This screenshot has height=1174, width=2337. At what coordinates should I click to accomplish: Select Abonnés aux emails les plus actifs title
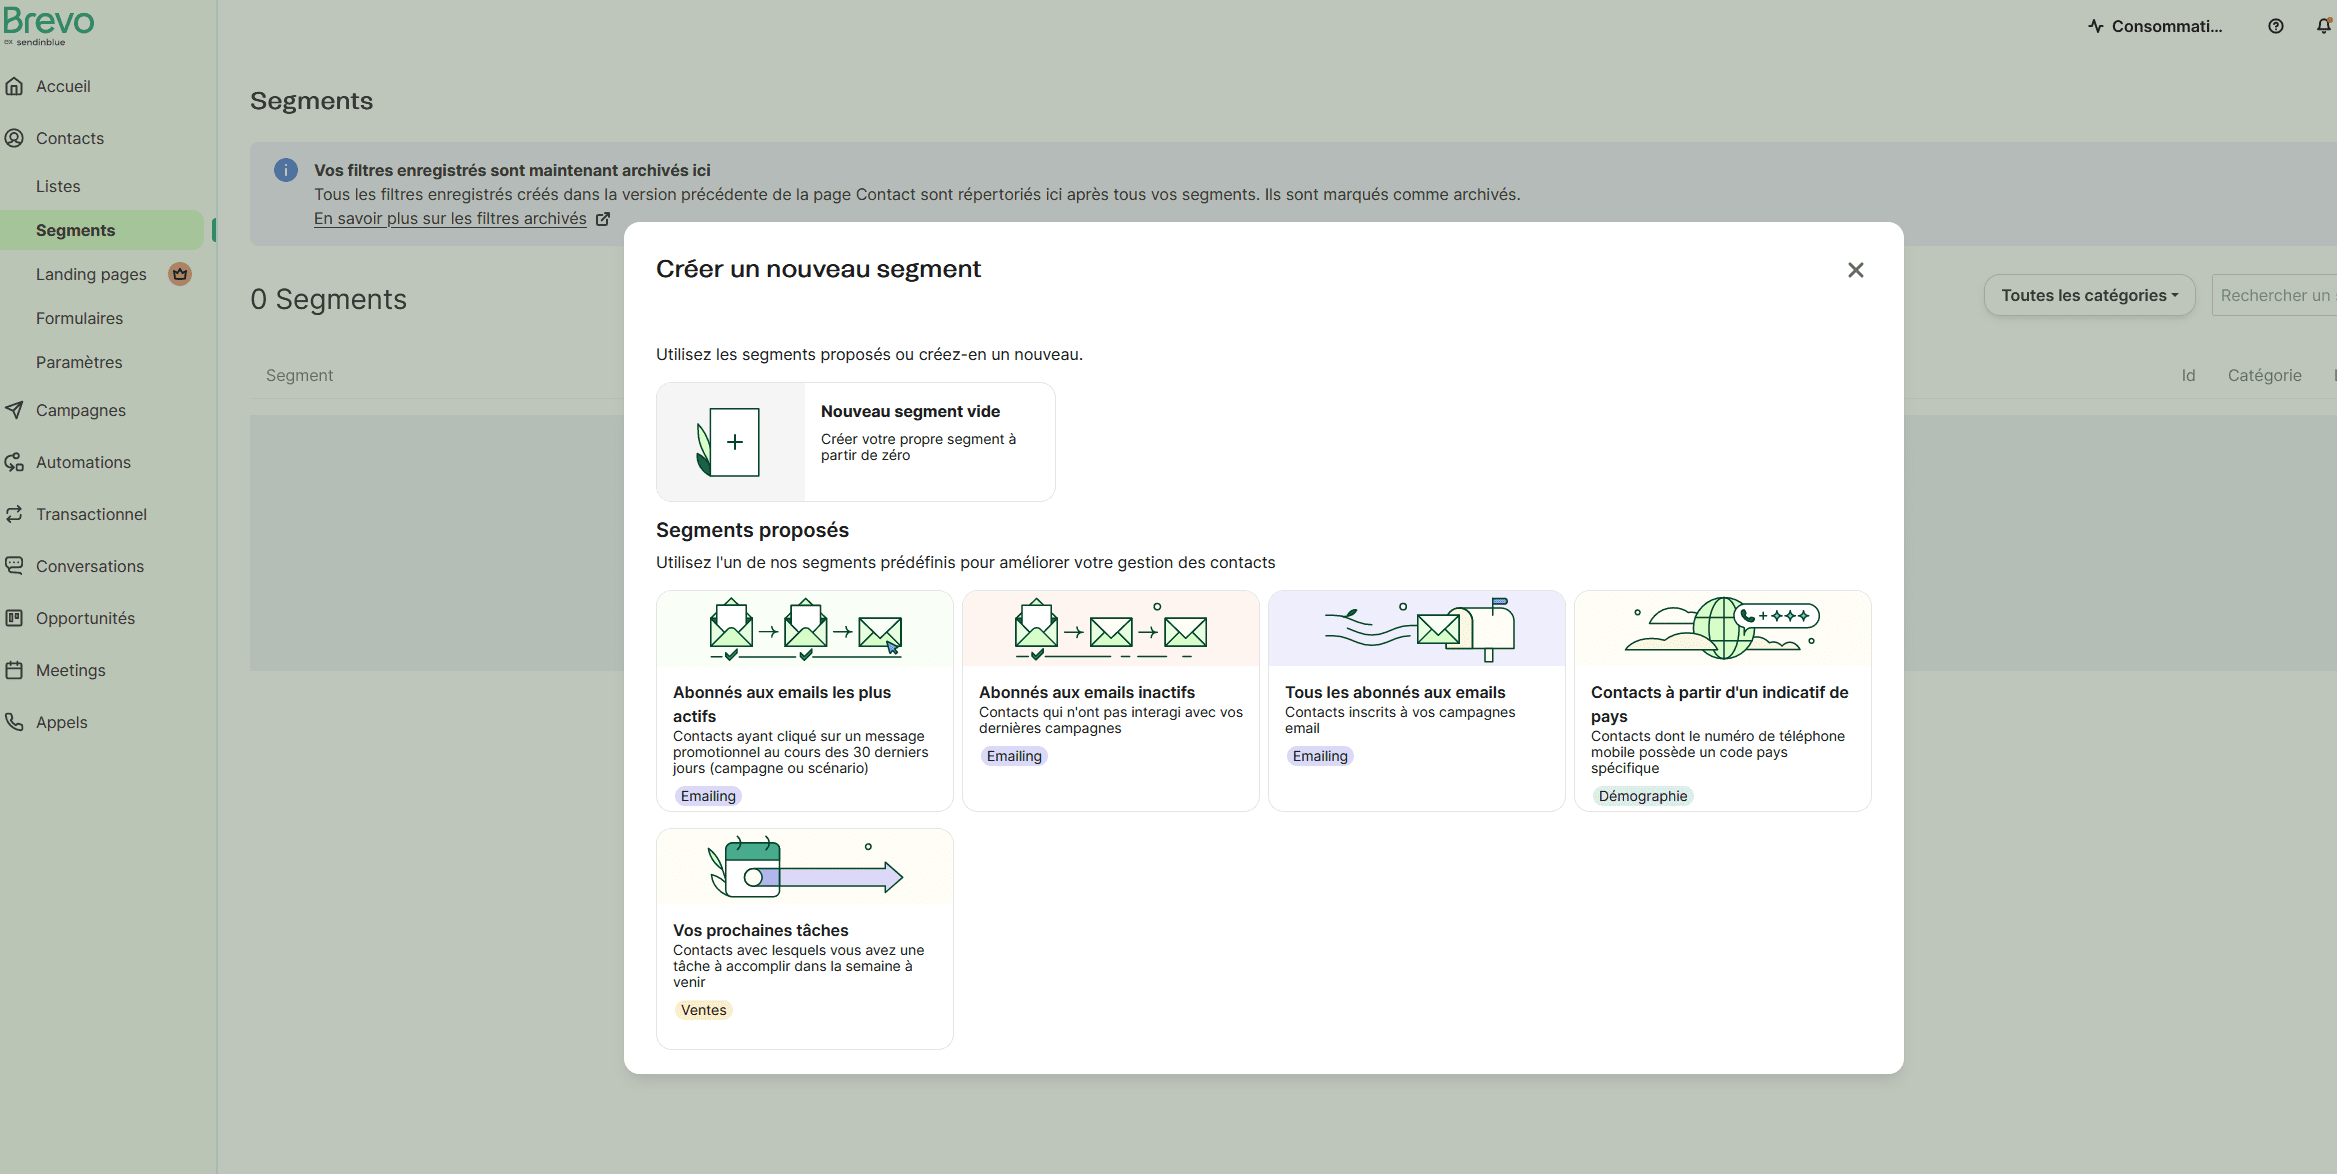782,704
